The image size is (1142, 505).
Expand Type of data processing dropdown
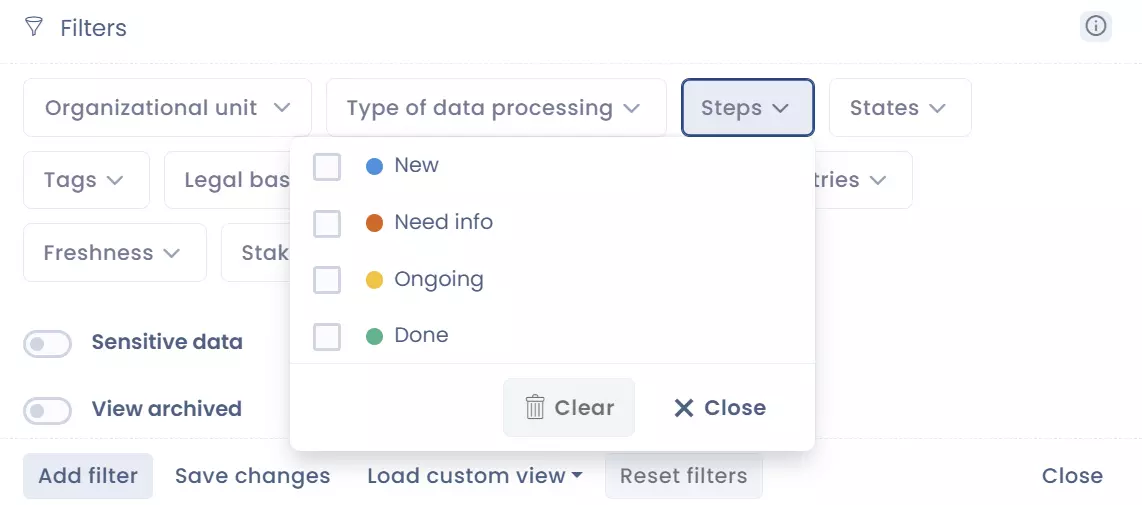click(495, 108)
